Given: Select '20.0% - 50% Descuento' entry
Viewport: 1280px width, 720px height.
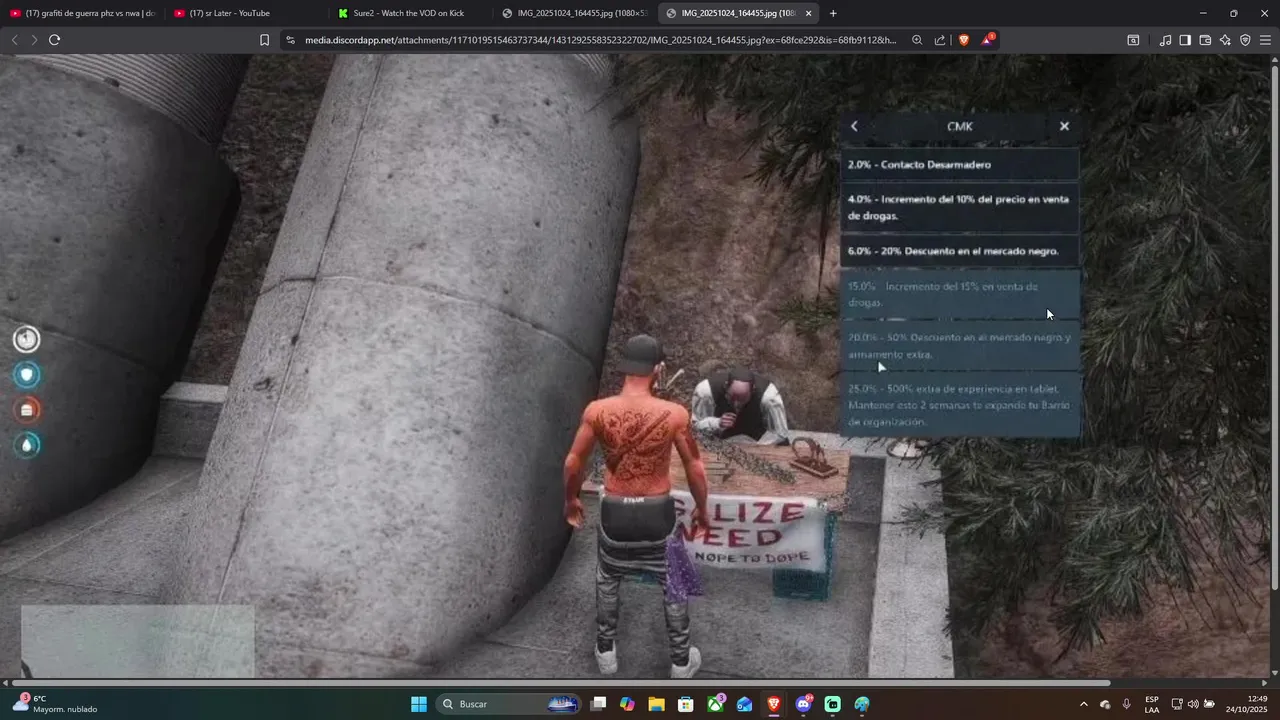Looking at the screenshot, I should pyautogui.click(x=960, y=346).
